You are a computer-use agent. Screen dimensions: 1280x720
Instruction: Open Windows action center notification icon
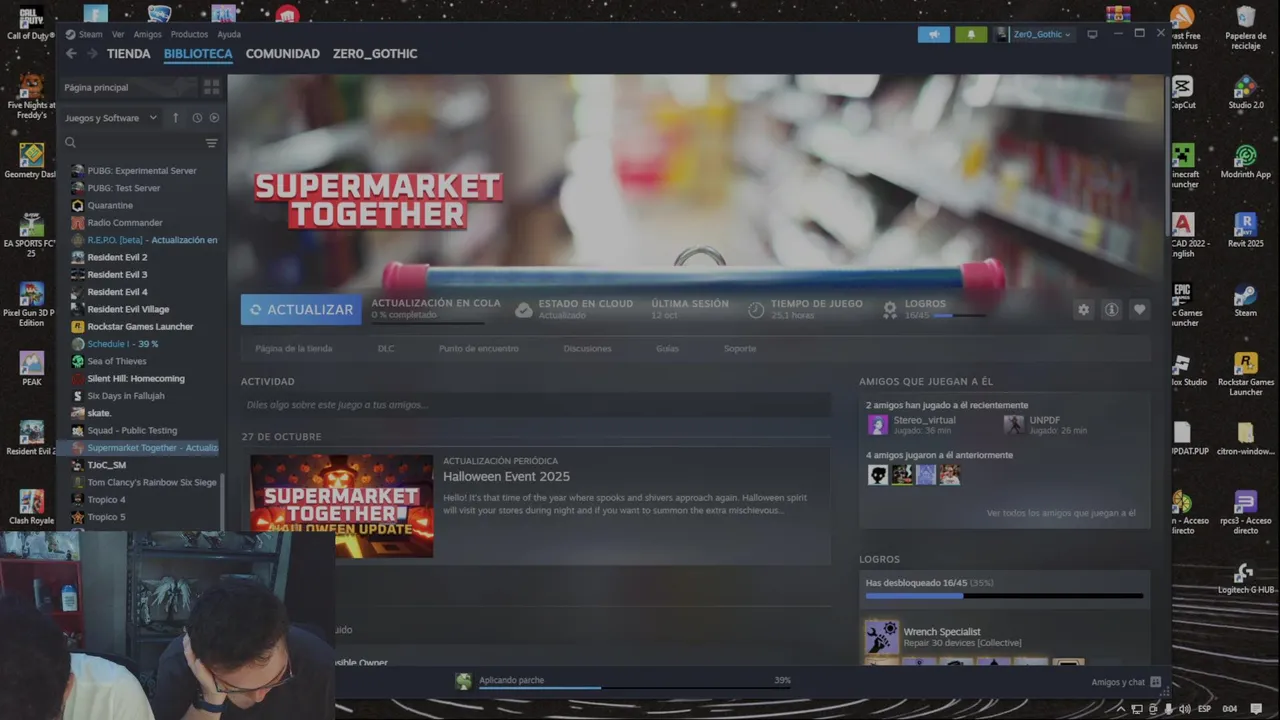[1256, 709]
